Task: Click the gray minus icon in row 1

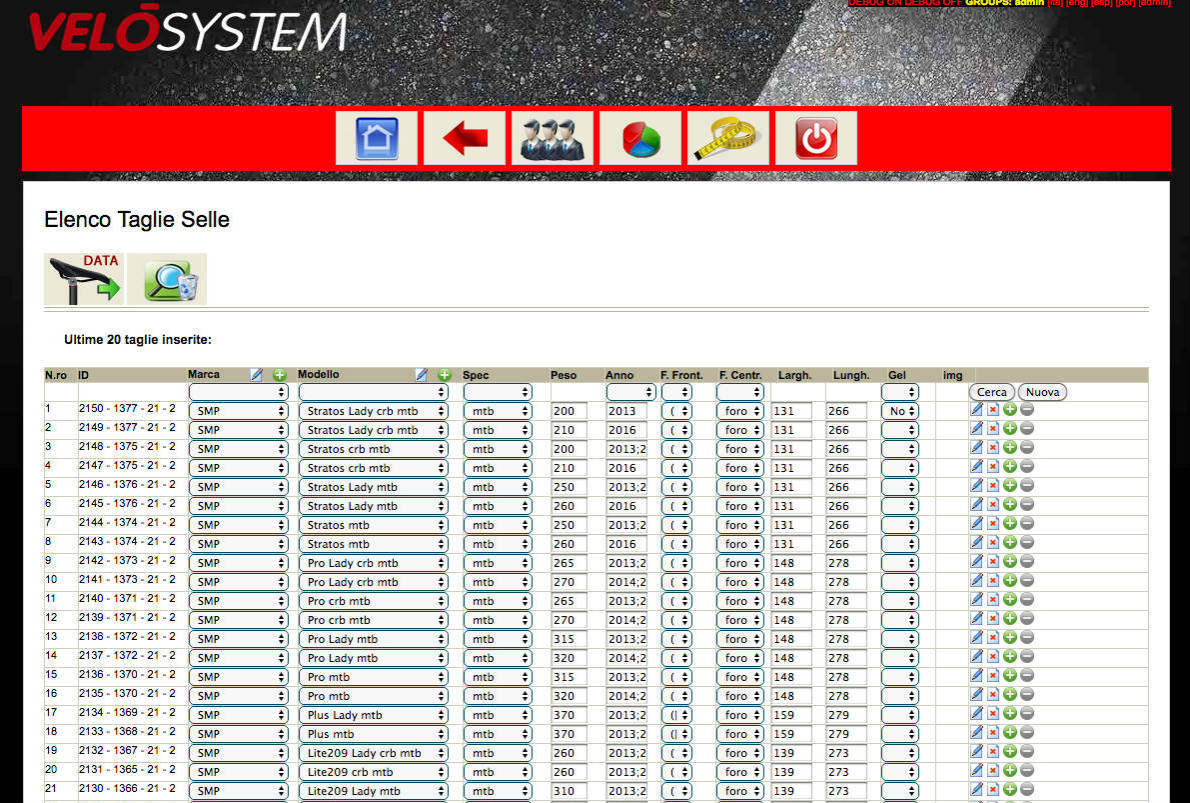Action: coord(1027,409)
